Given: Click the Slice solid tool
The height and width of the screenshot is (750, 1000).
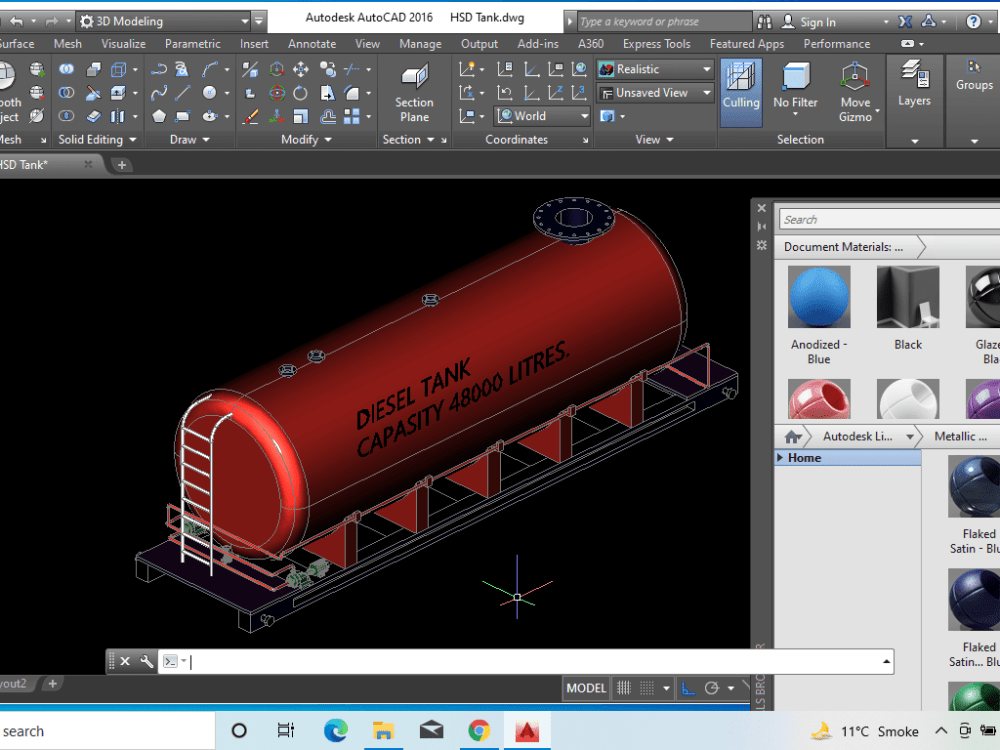Looking at the screenshot, I should 93,92.
